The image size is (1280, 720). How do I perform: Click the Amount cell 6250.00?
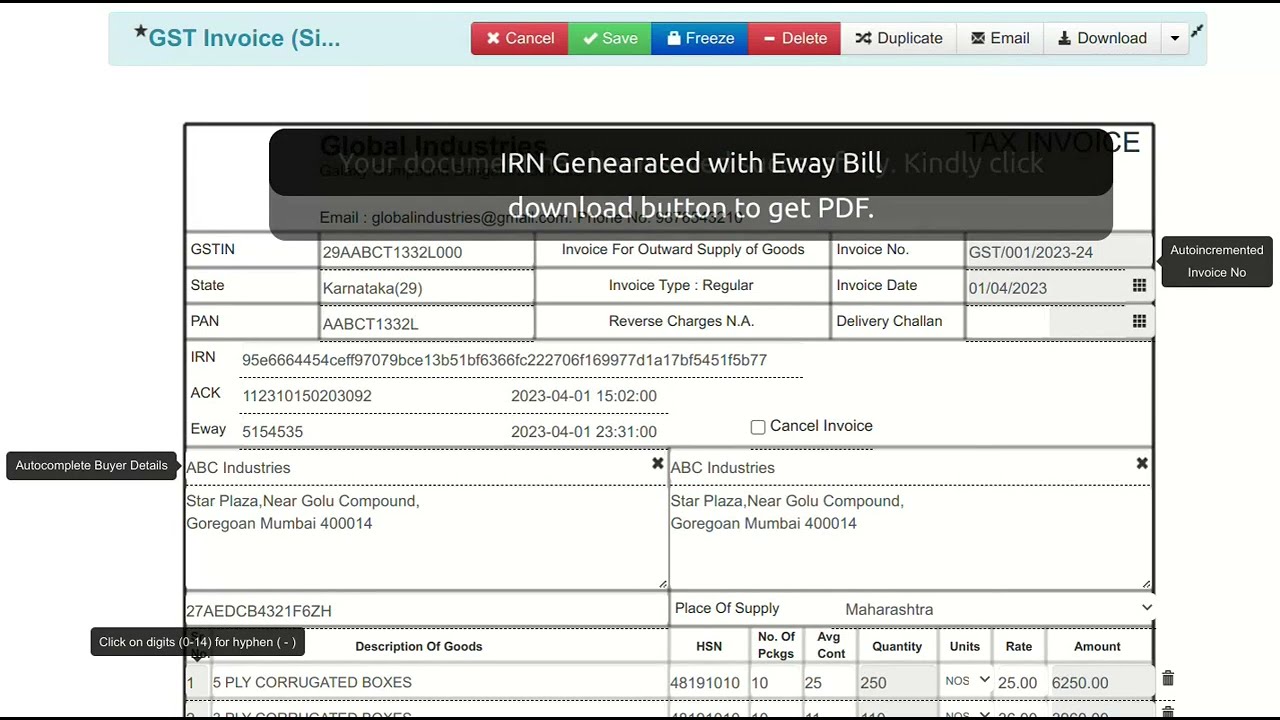point(1100,682)
